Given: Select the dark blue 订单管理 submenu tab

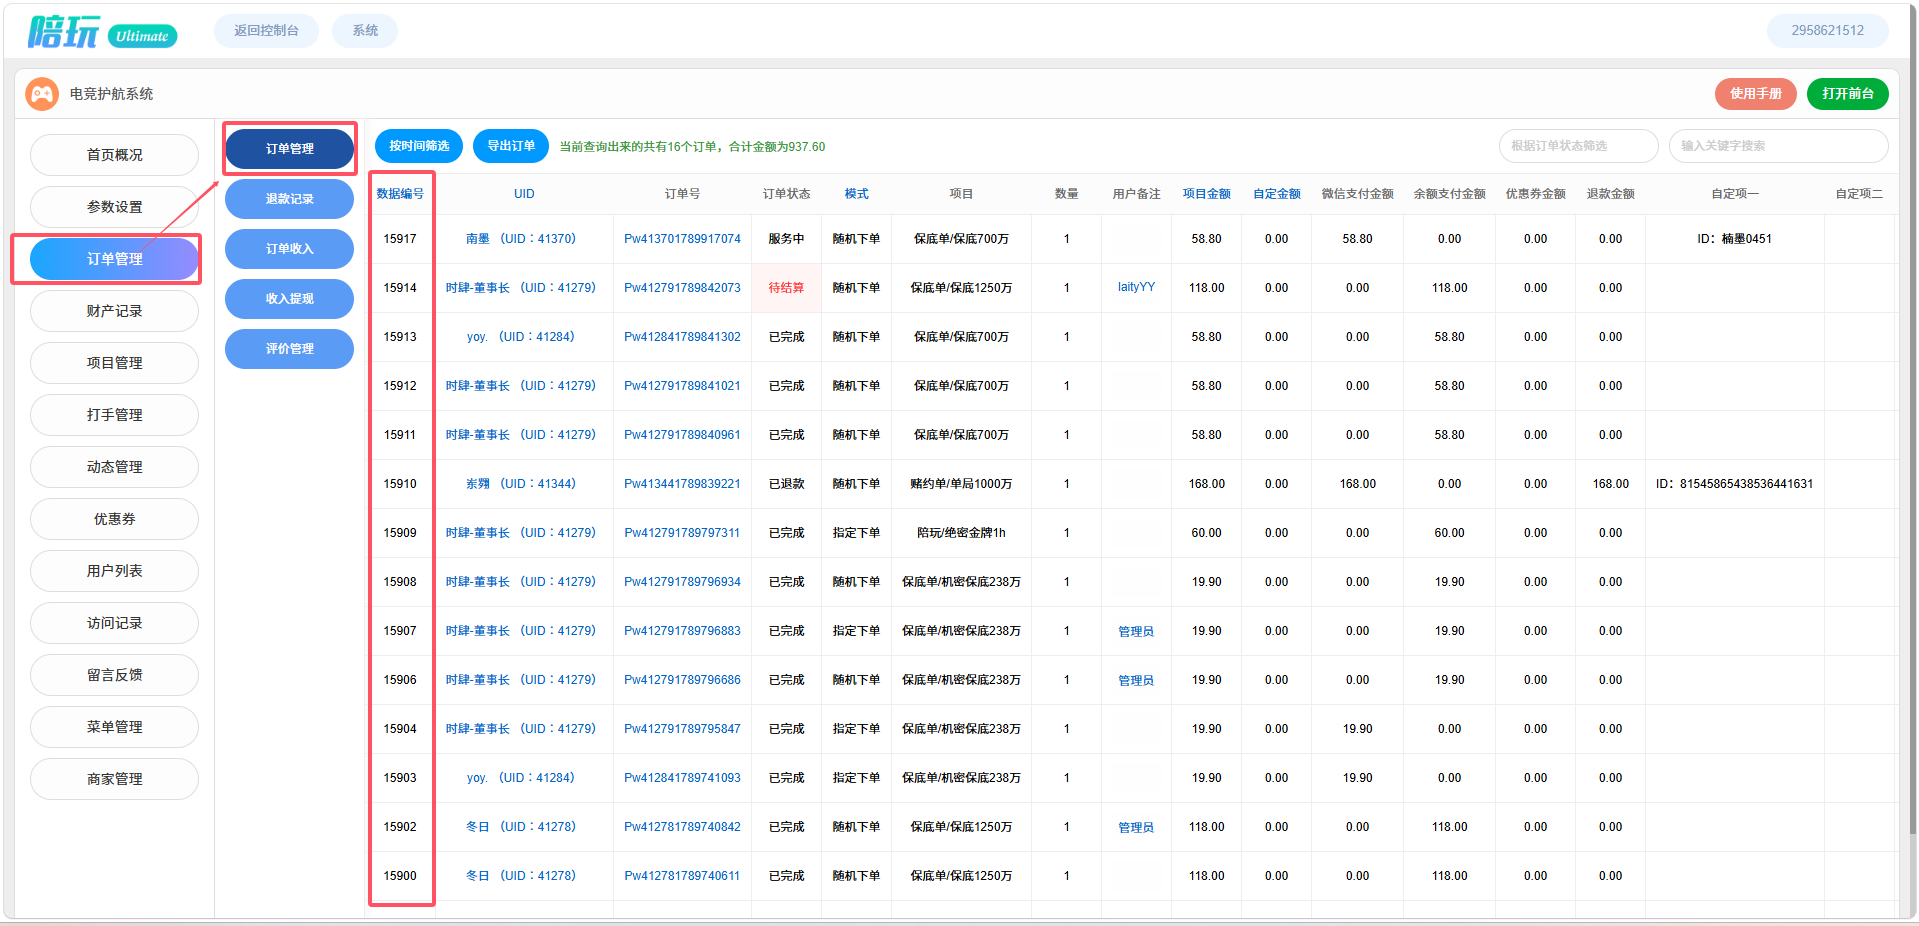Looking at the screenshot, I should pos(289,149).
